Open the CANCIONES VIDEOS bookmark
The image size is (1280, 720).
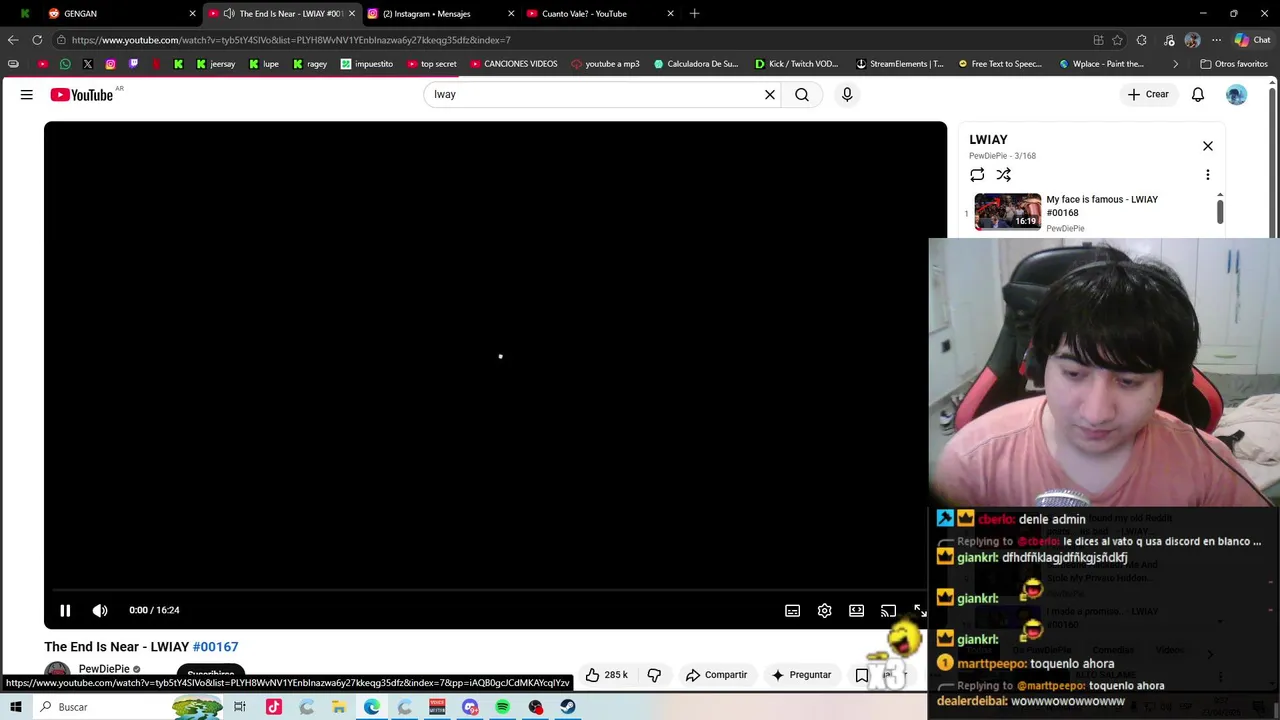pos(513,64)
